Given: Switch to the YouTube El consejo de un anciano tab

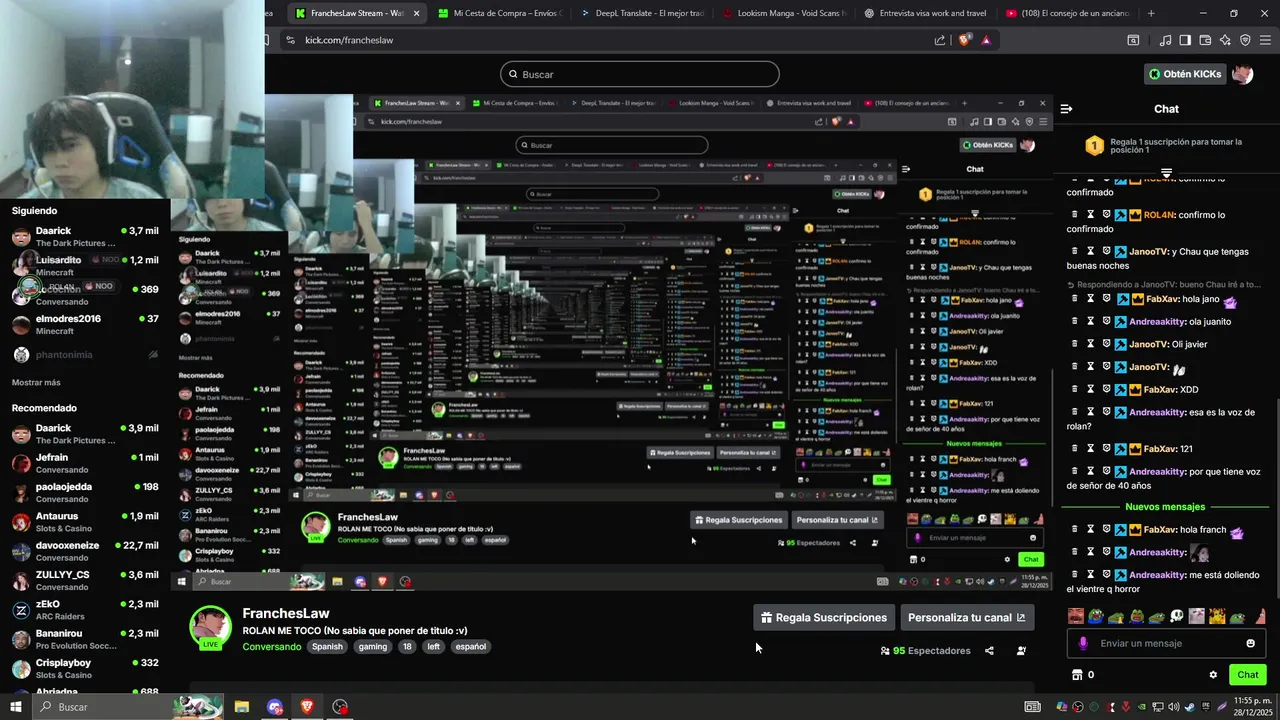Looking at the screenshot, I should (1068, 13).
